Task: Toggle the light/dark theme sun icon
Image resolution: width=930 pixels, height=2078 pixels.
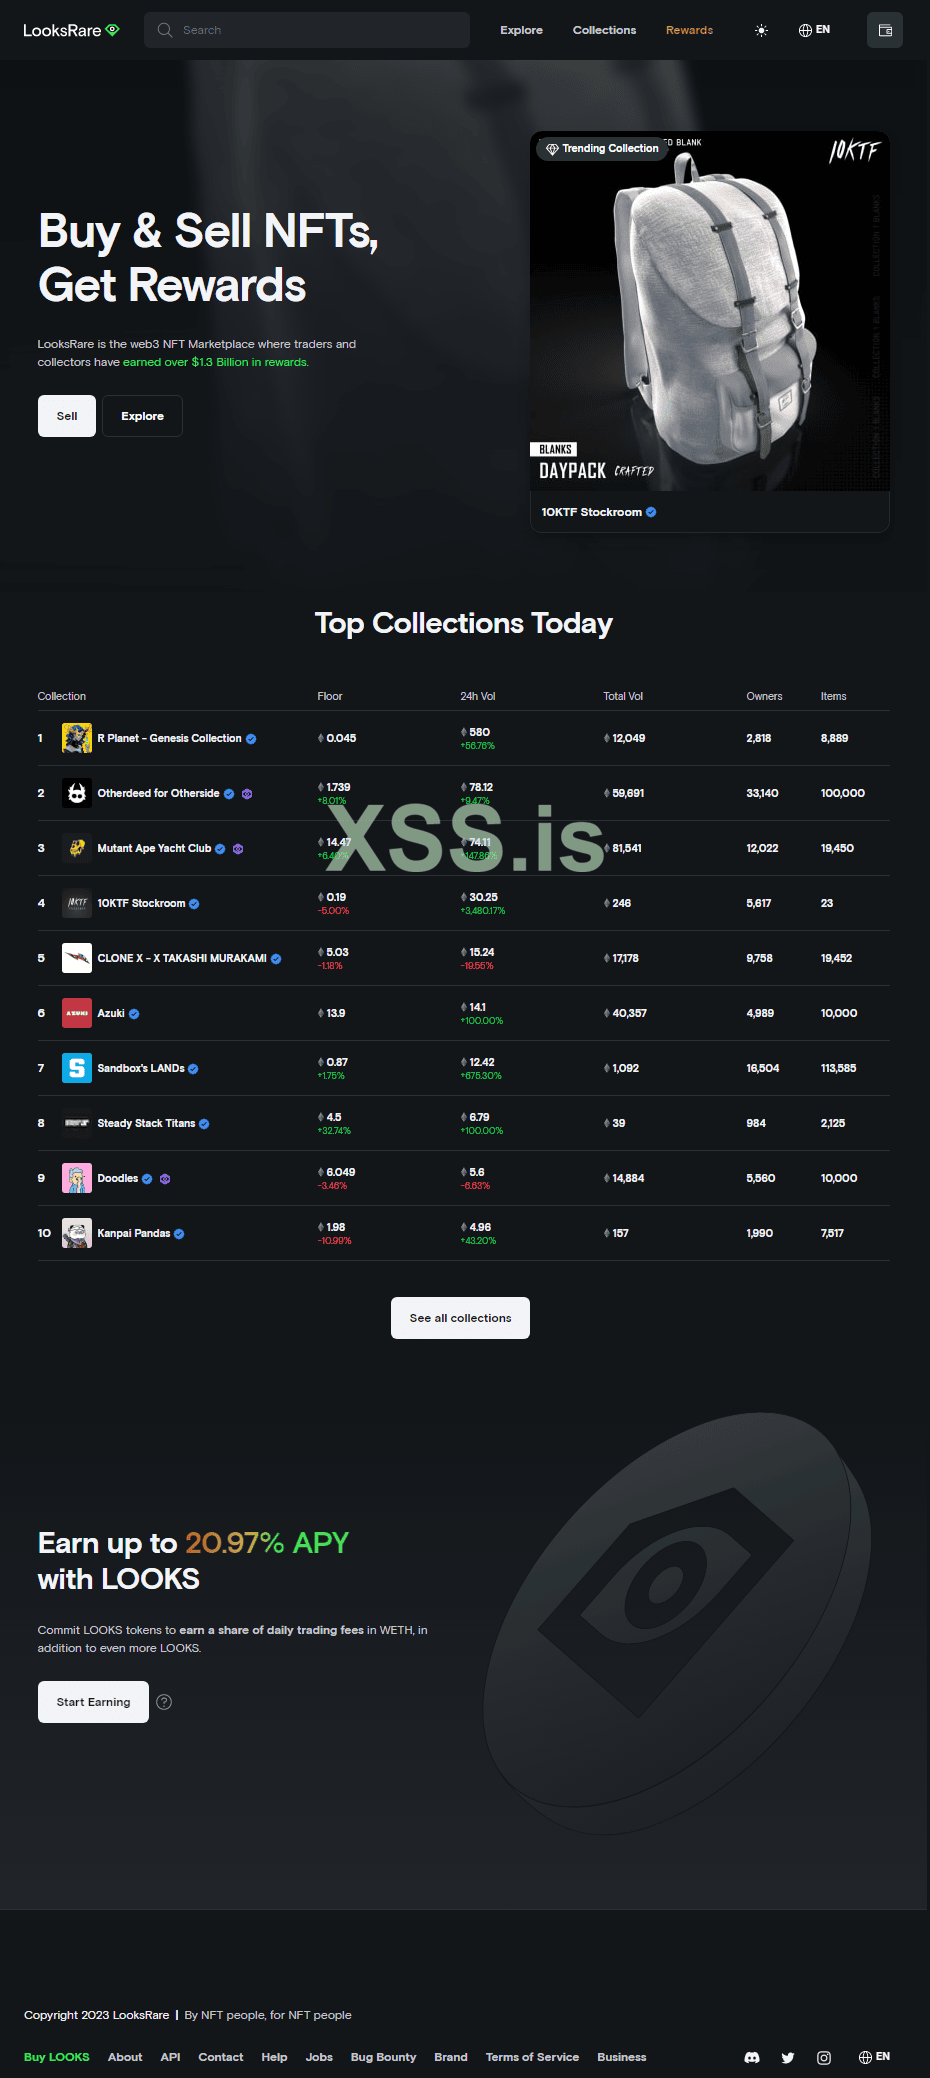Action: coord(761,30)
